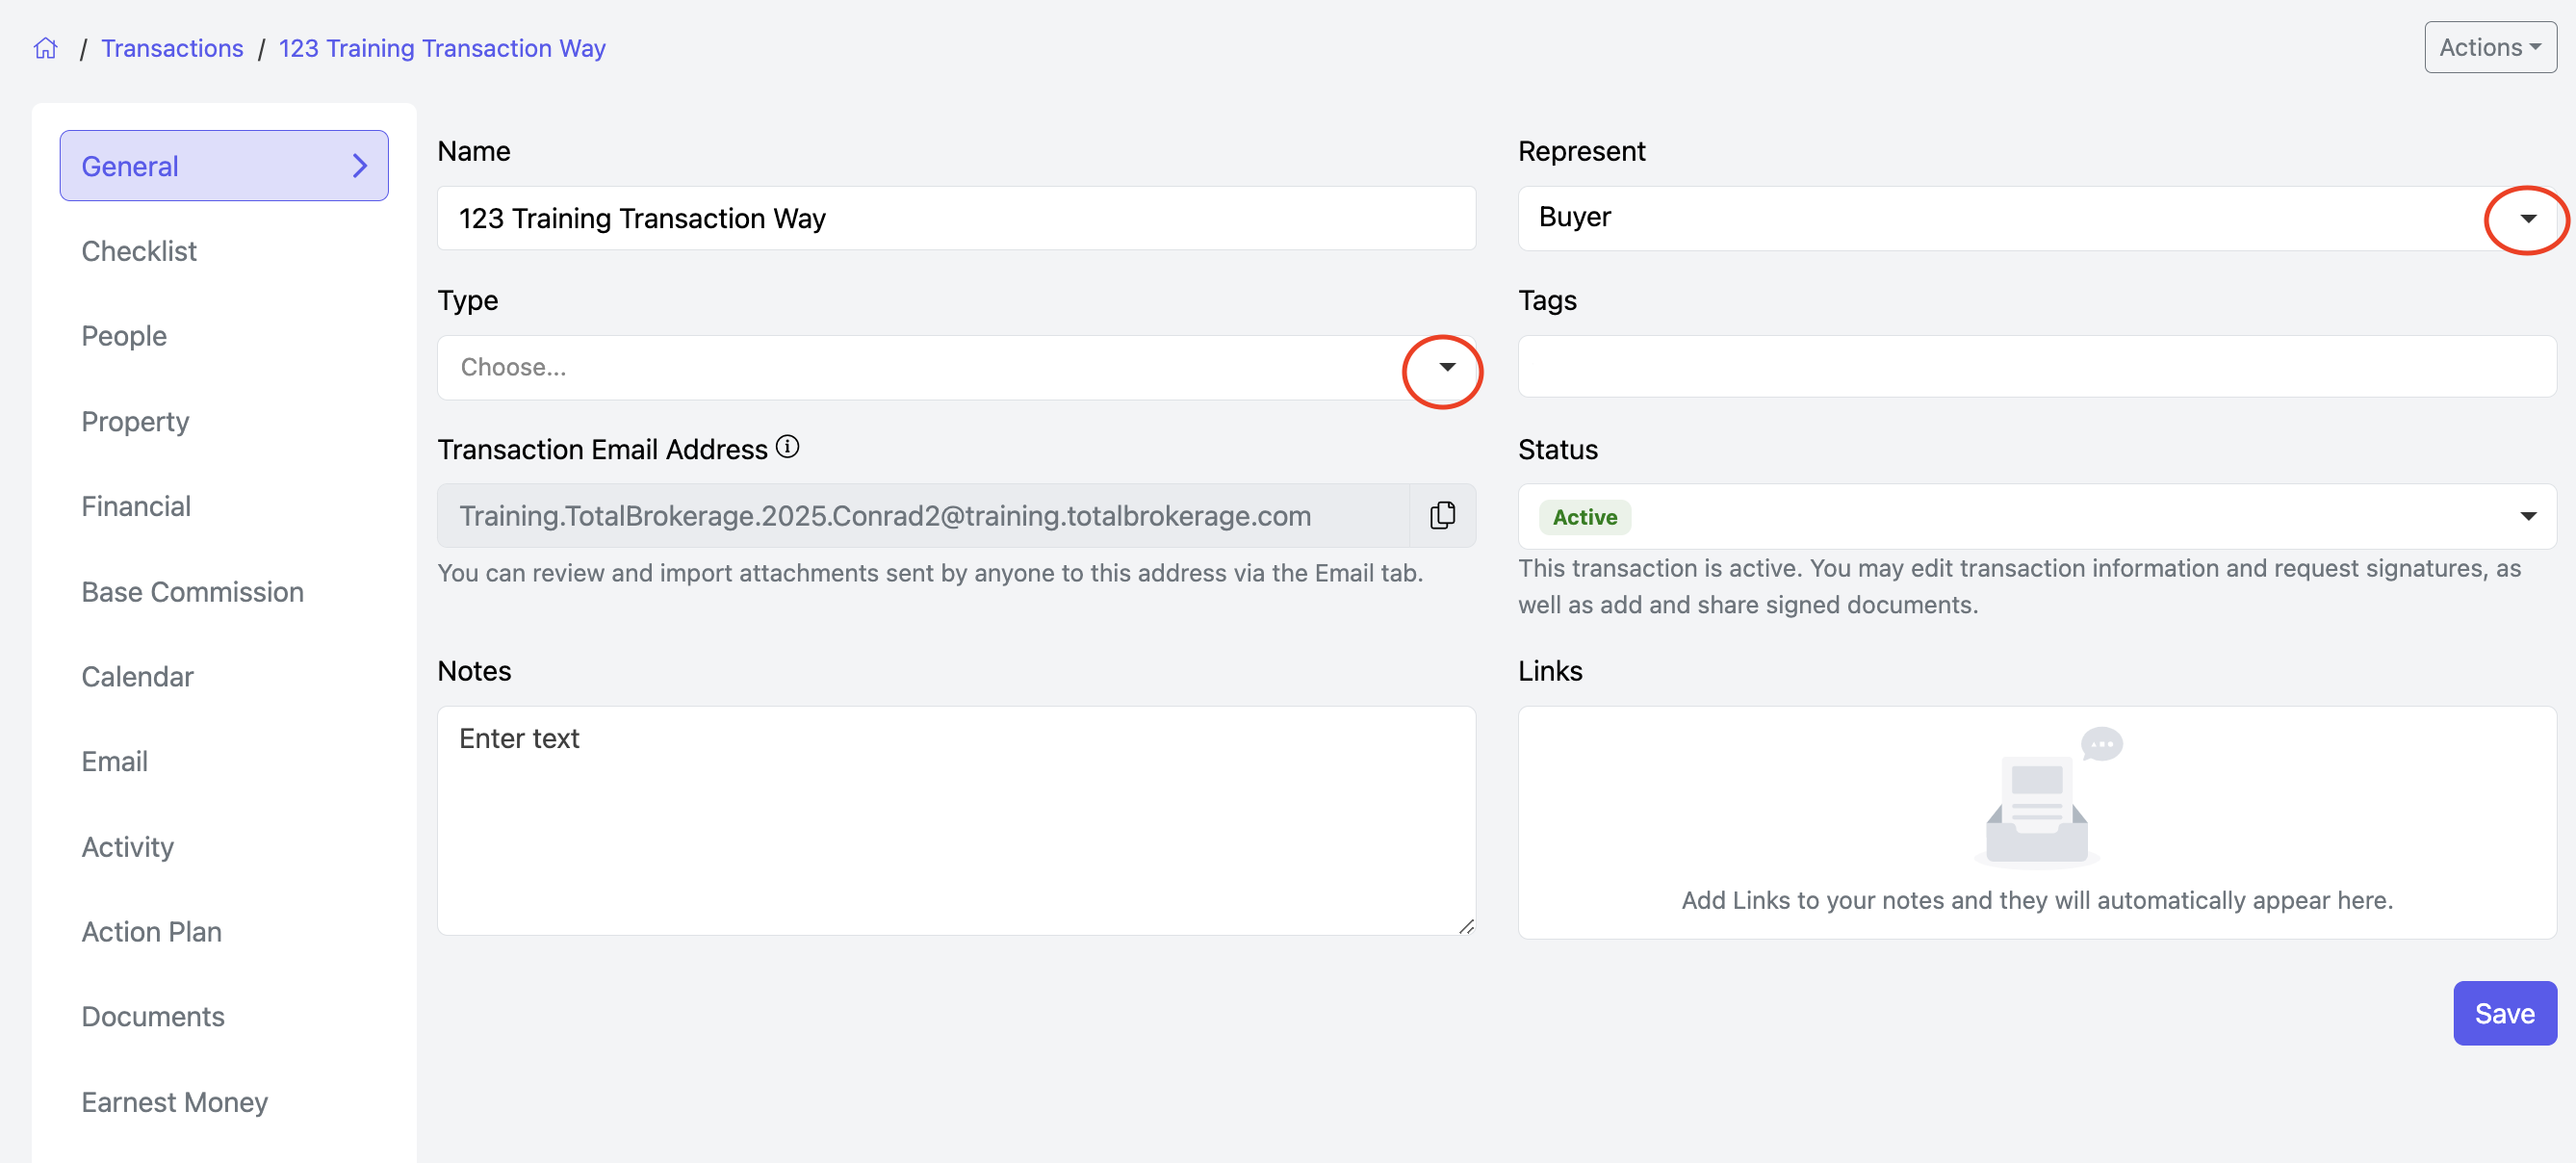Copy the transaction email address
The image size is (2576, 1163).
[x=1442, y=515]
